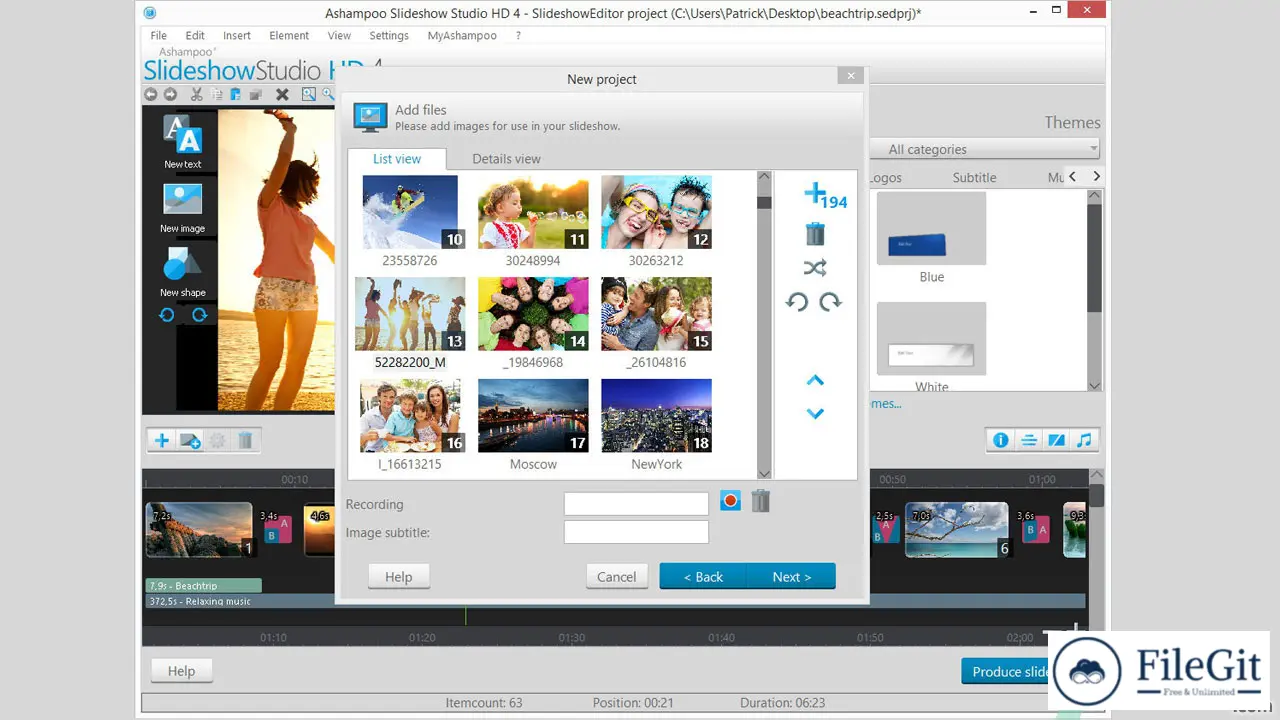
Task: Click the Image subtitle input field
Action: [x=636, y=532]
